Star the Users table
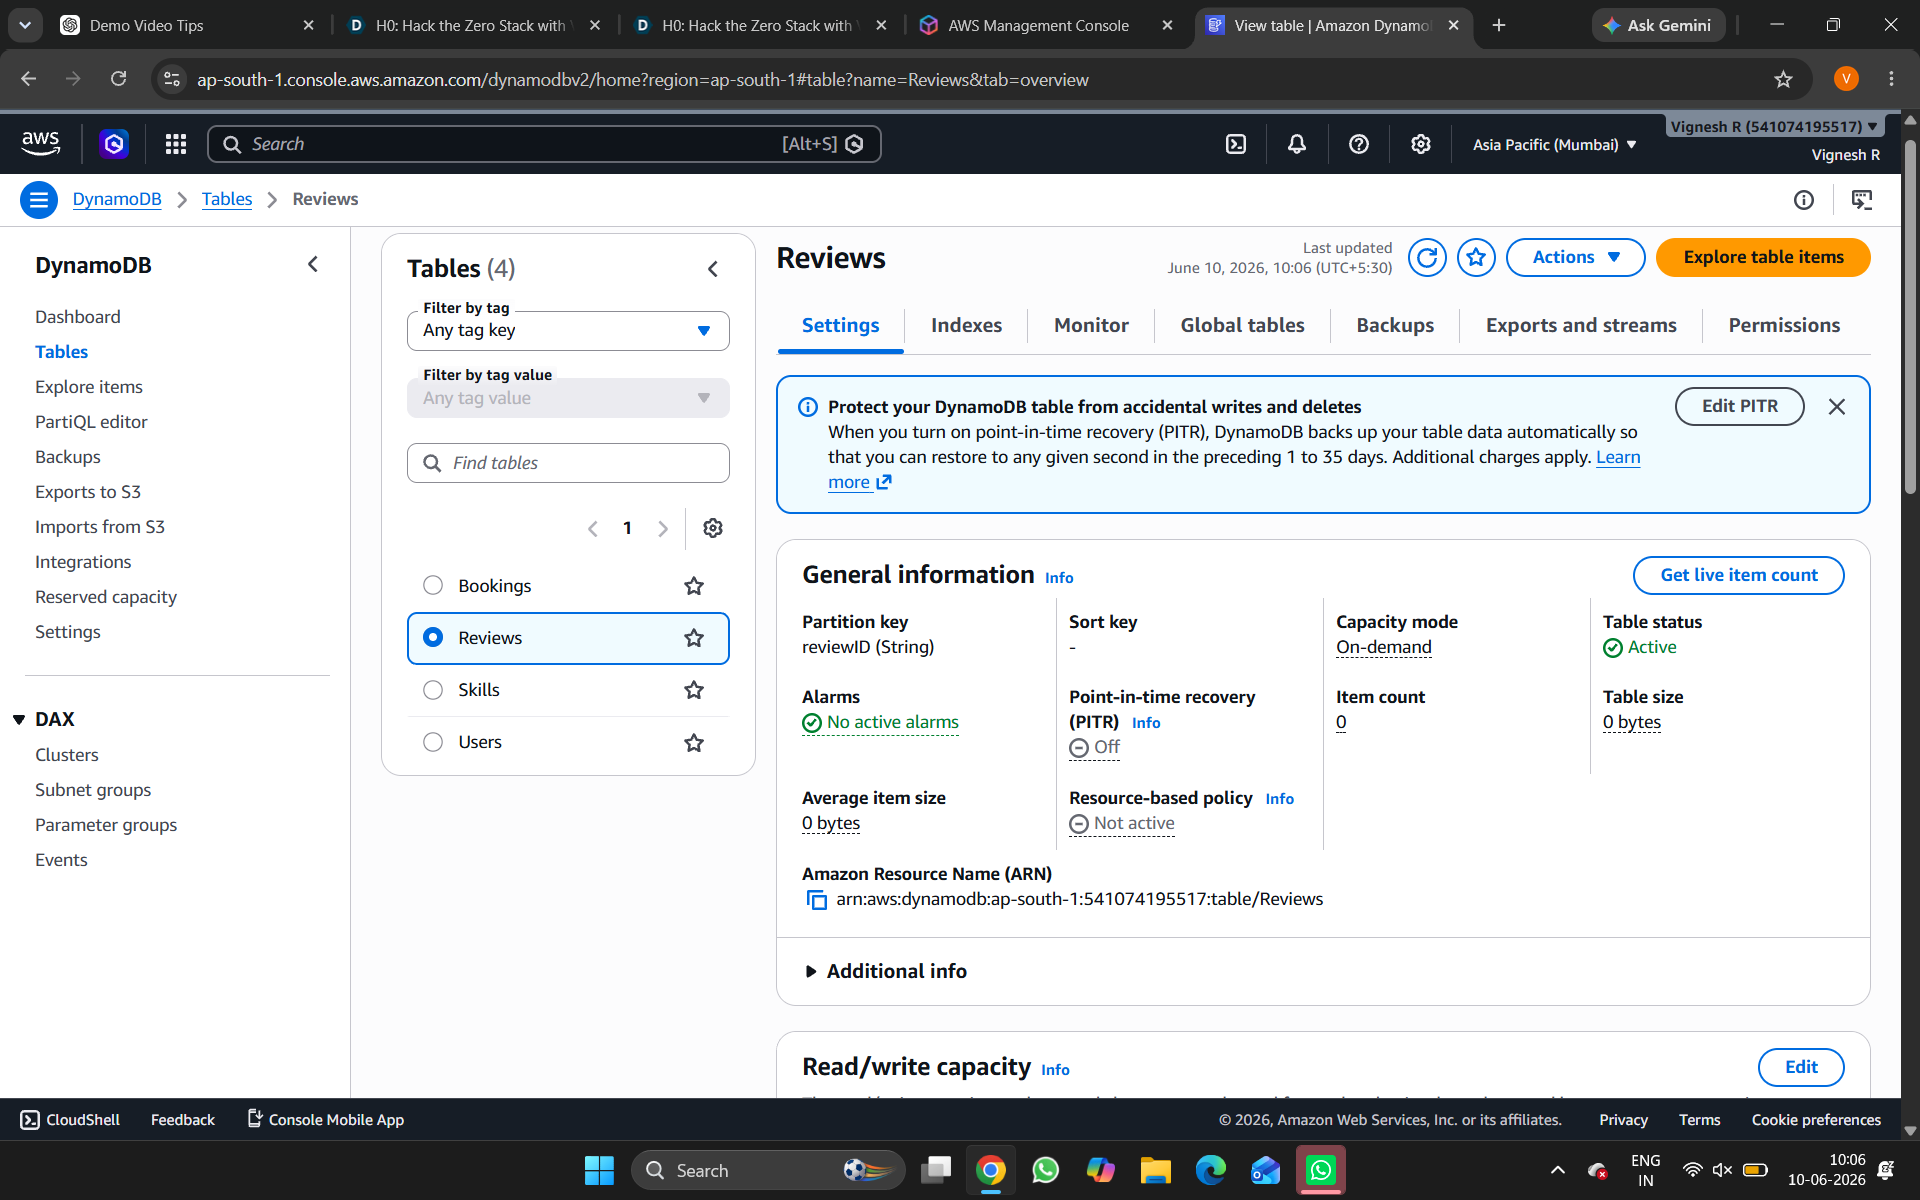This screenshot has width=1920, height=1200. pos(694,742)
